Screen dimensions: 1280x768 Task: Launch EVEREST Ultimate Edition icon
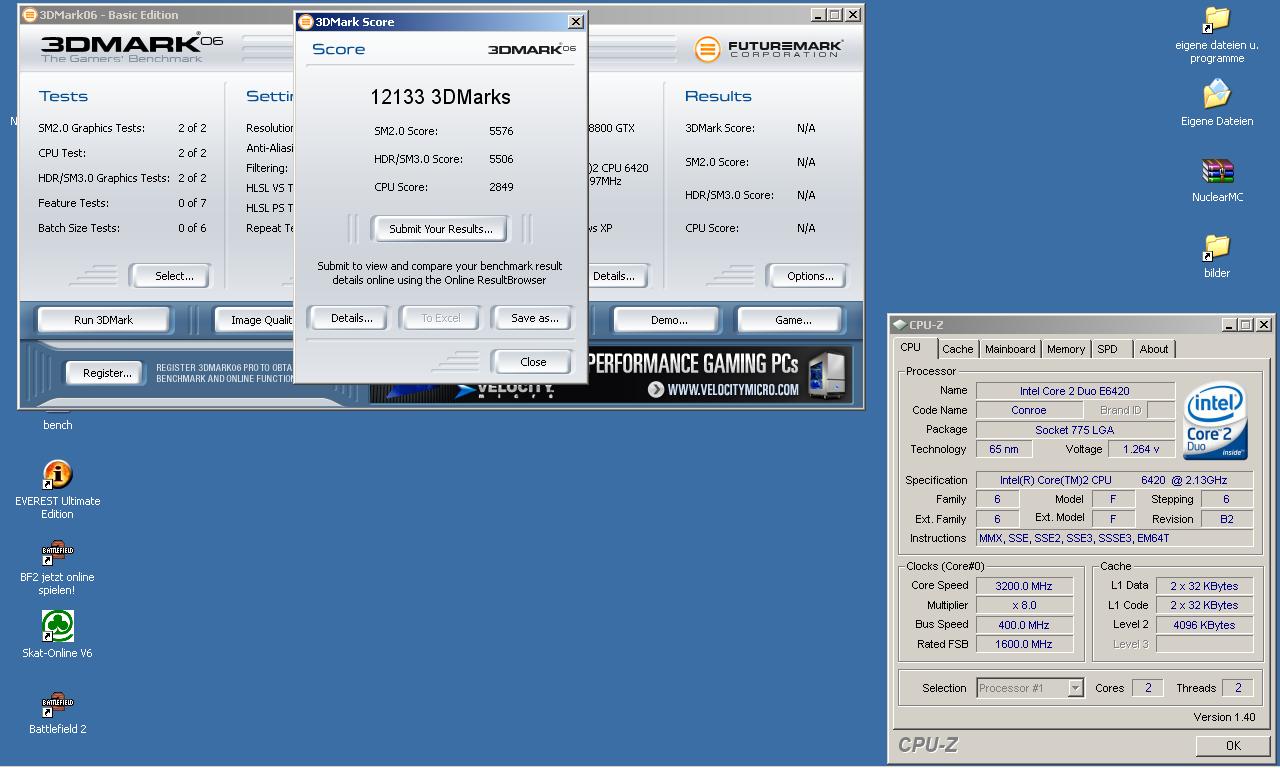coord(57,475)
